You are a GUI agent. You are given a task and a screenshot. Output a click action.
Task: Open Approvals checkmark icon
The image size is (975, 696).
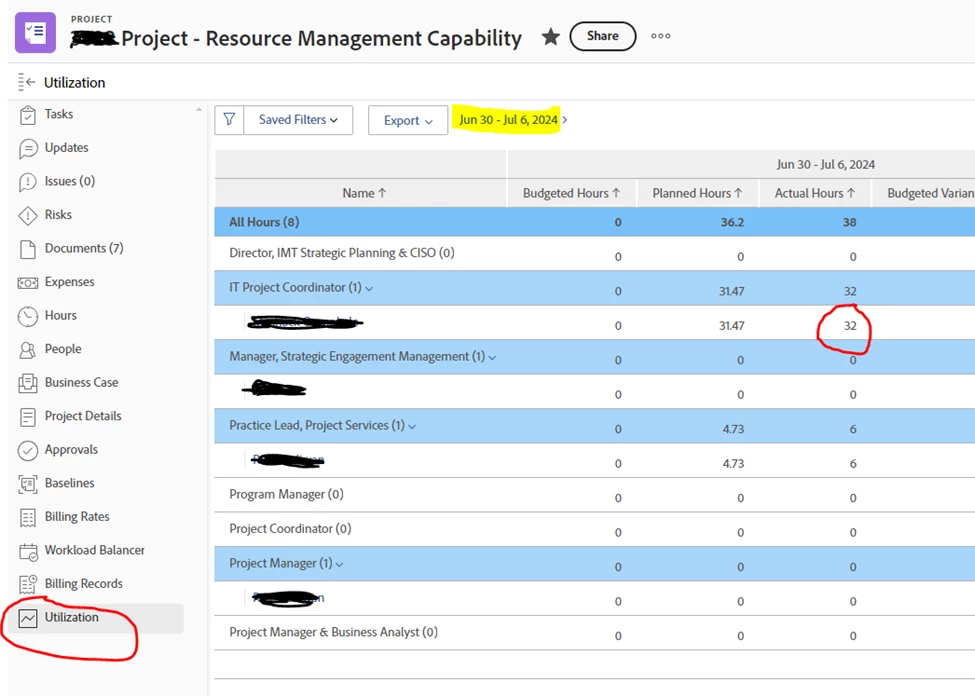click(x=28, y=450)
